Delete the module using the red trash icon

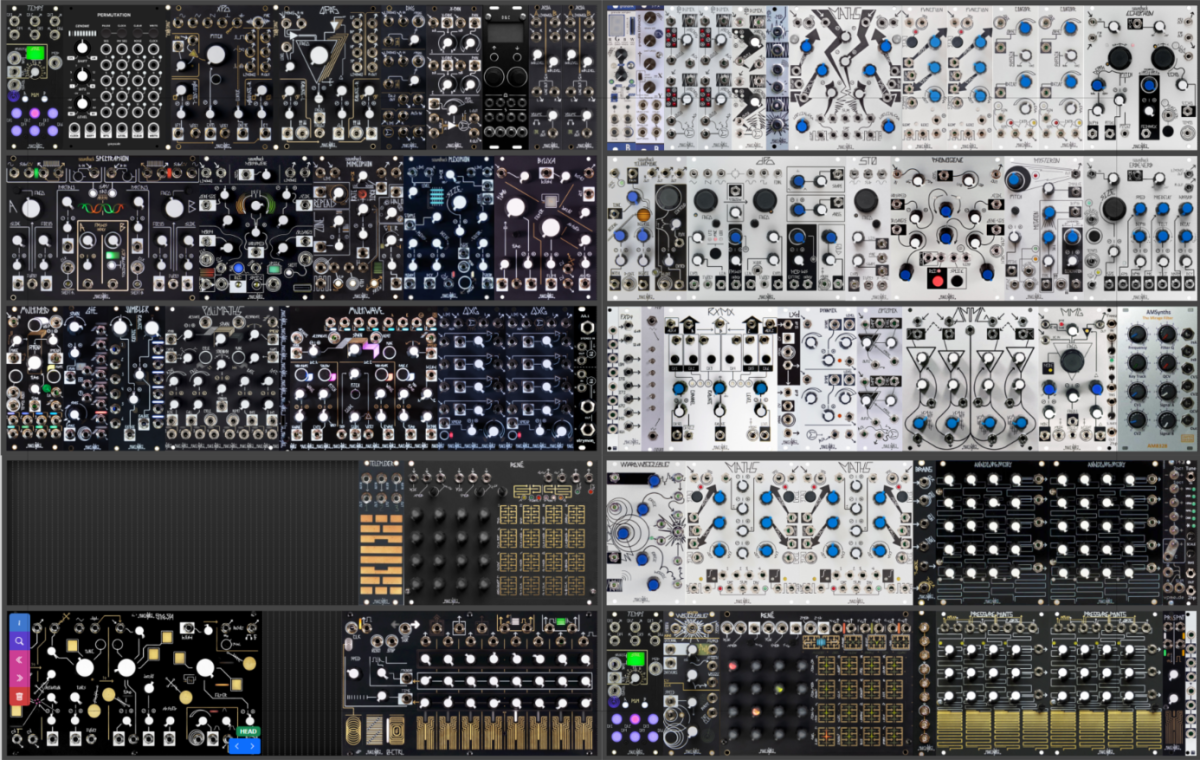(x=18, y=696)
